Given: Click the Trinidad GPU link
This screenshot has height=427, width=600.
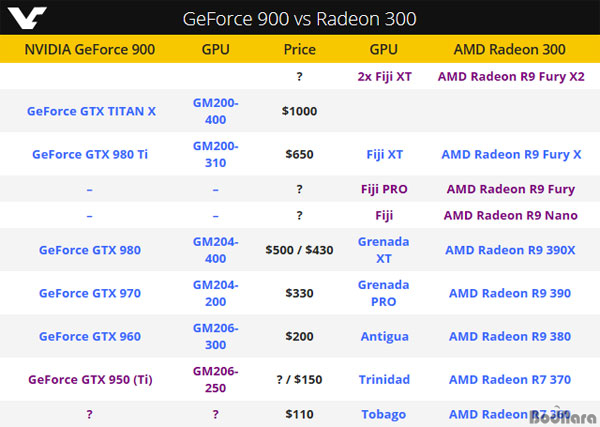Looking at the screenshot, I should tap(384, 380).
